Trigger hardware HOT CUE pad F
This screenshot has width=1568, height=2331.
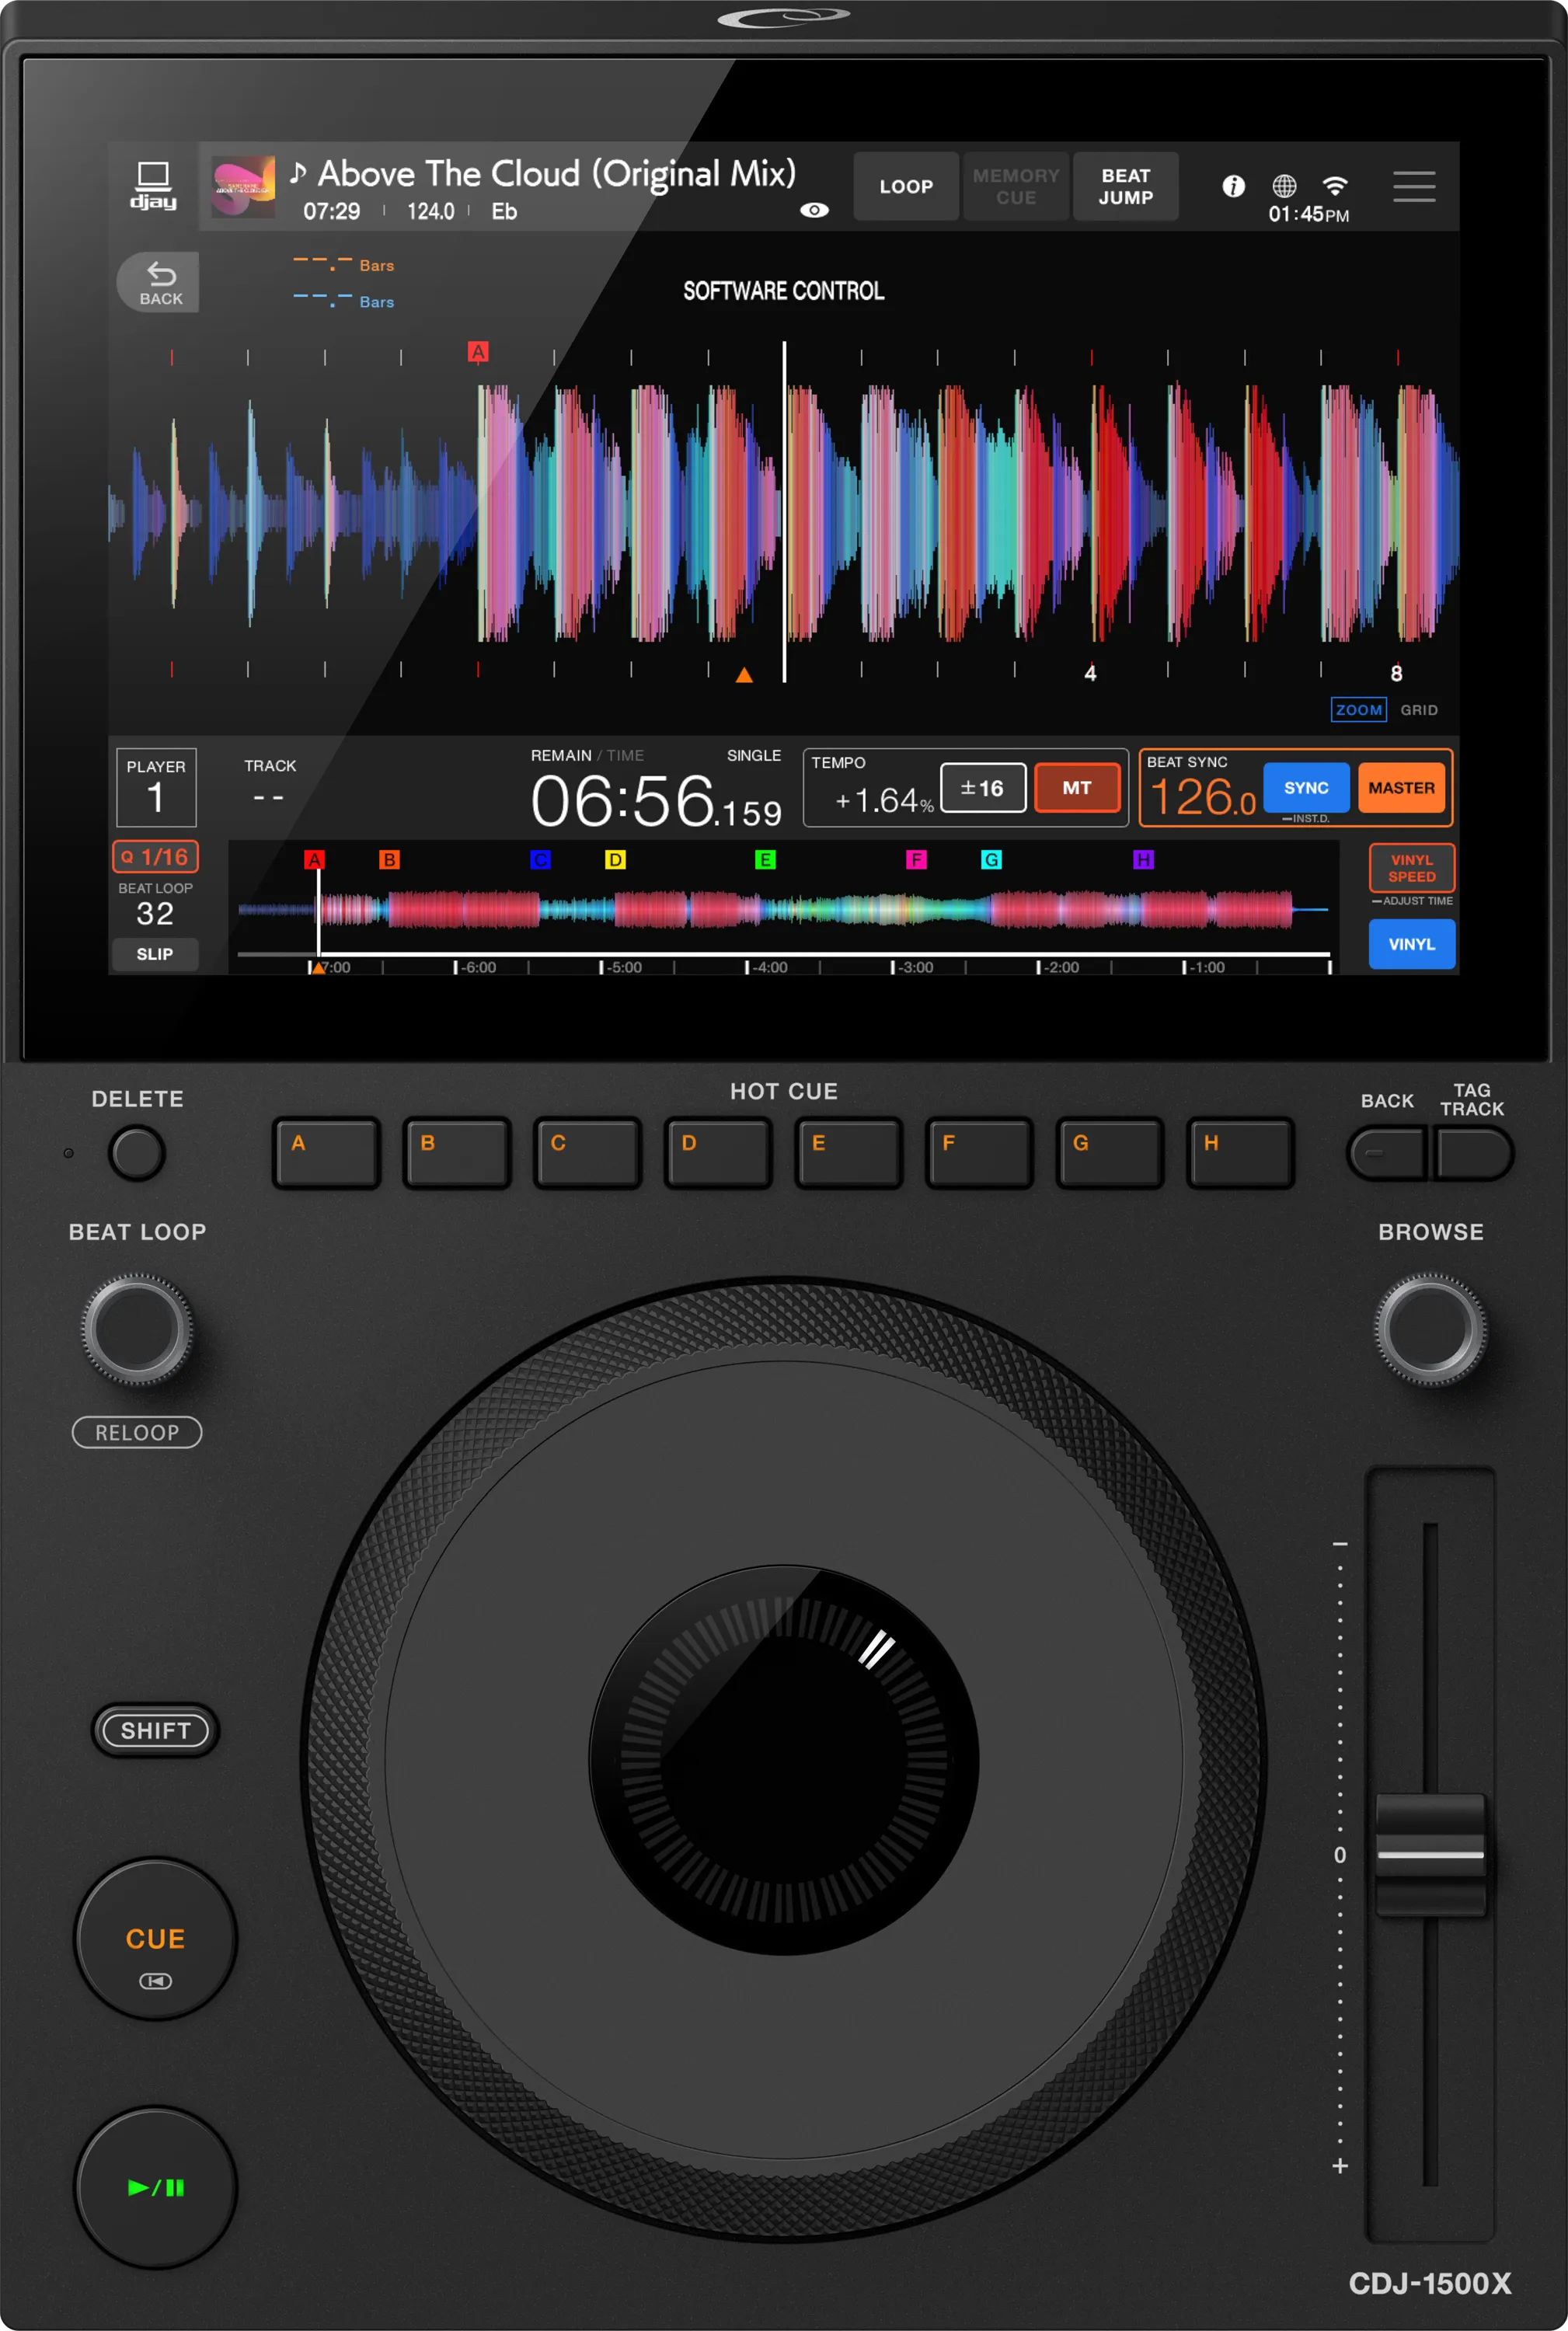pos(979,1153)
